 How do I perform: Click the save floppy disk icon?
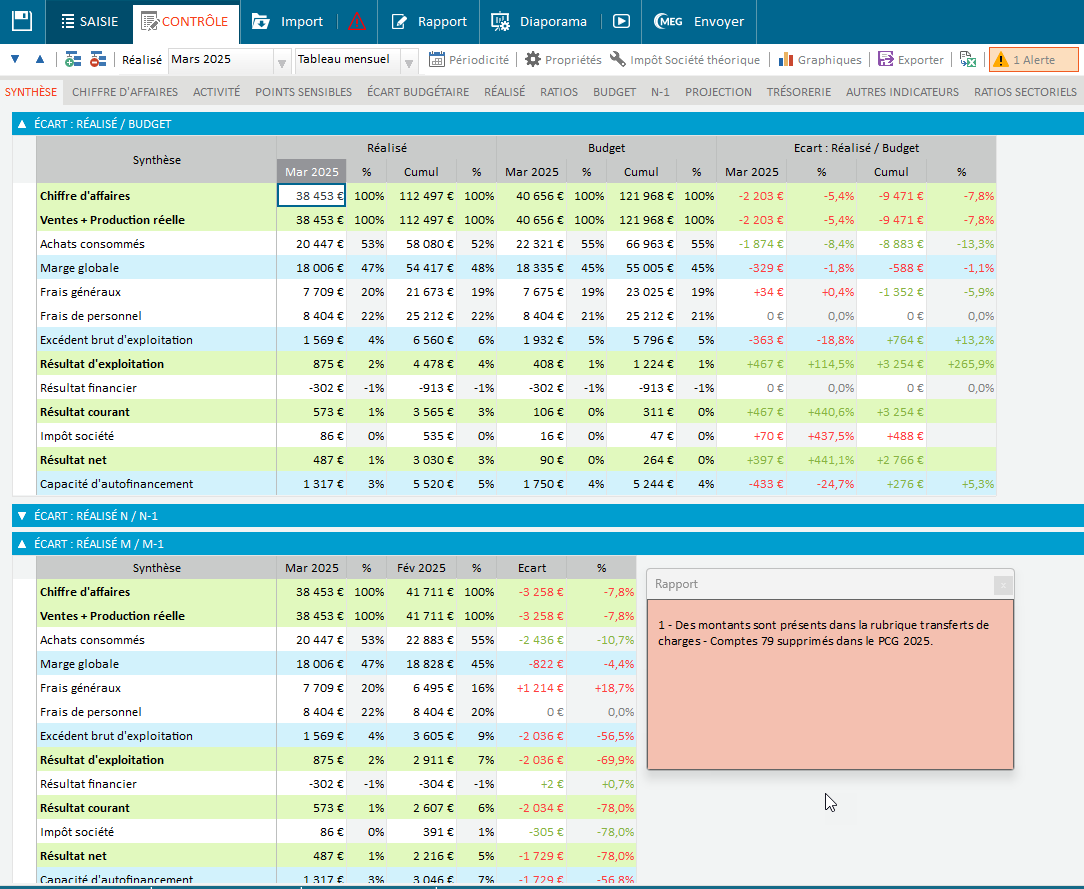(22, 21)
